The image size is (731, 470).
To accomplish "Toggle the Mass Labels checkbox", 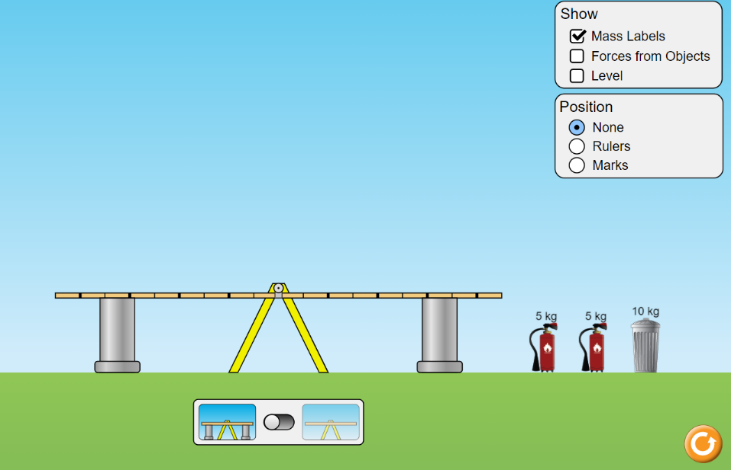I will point(577,36).
